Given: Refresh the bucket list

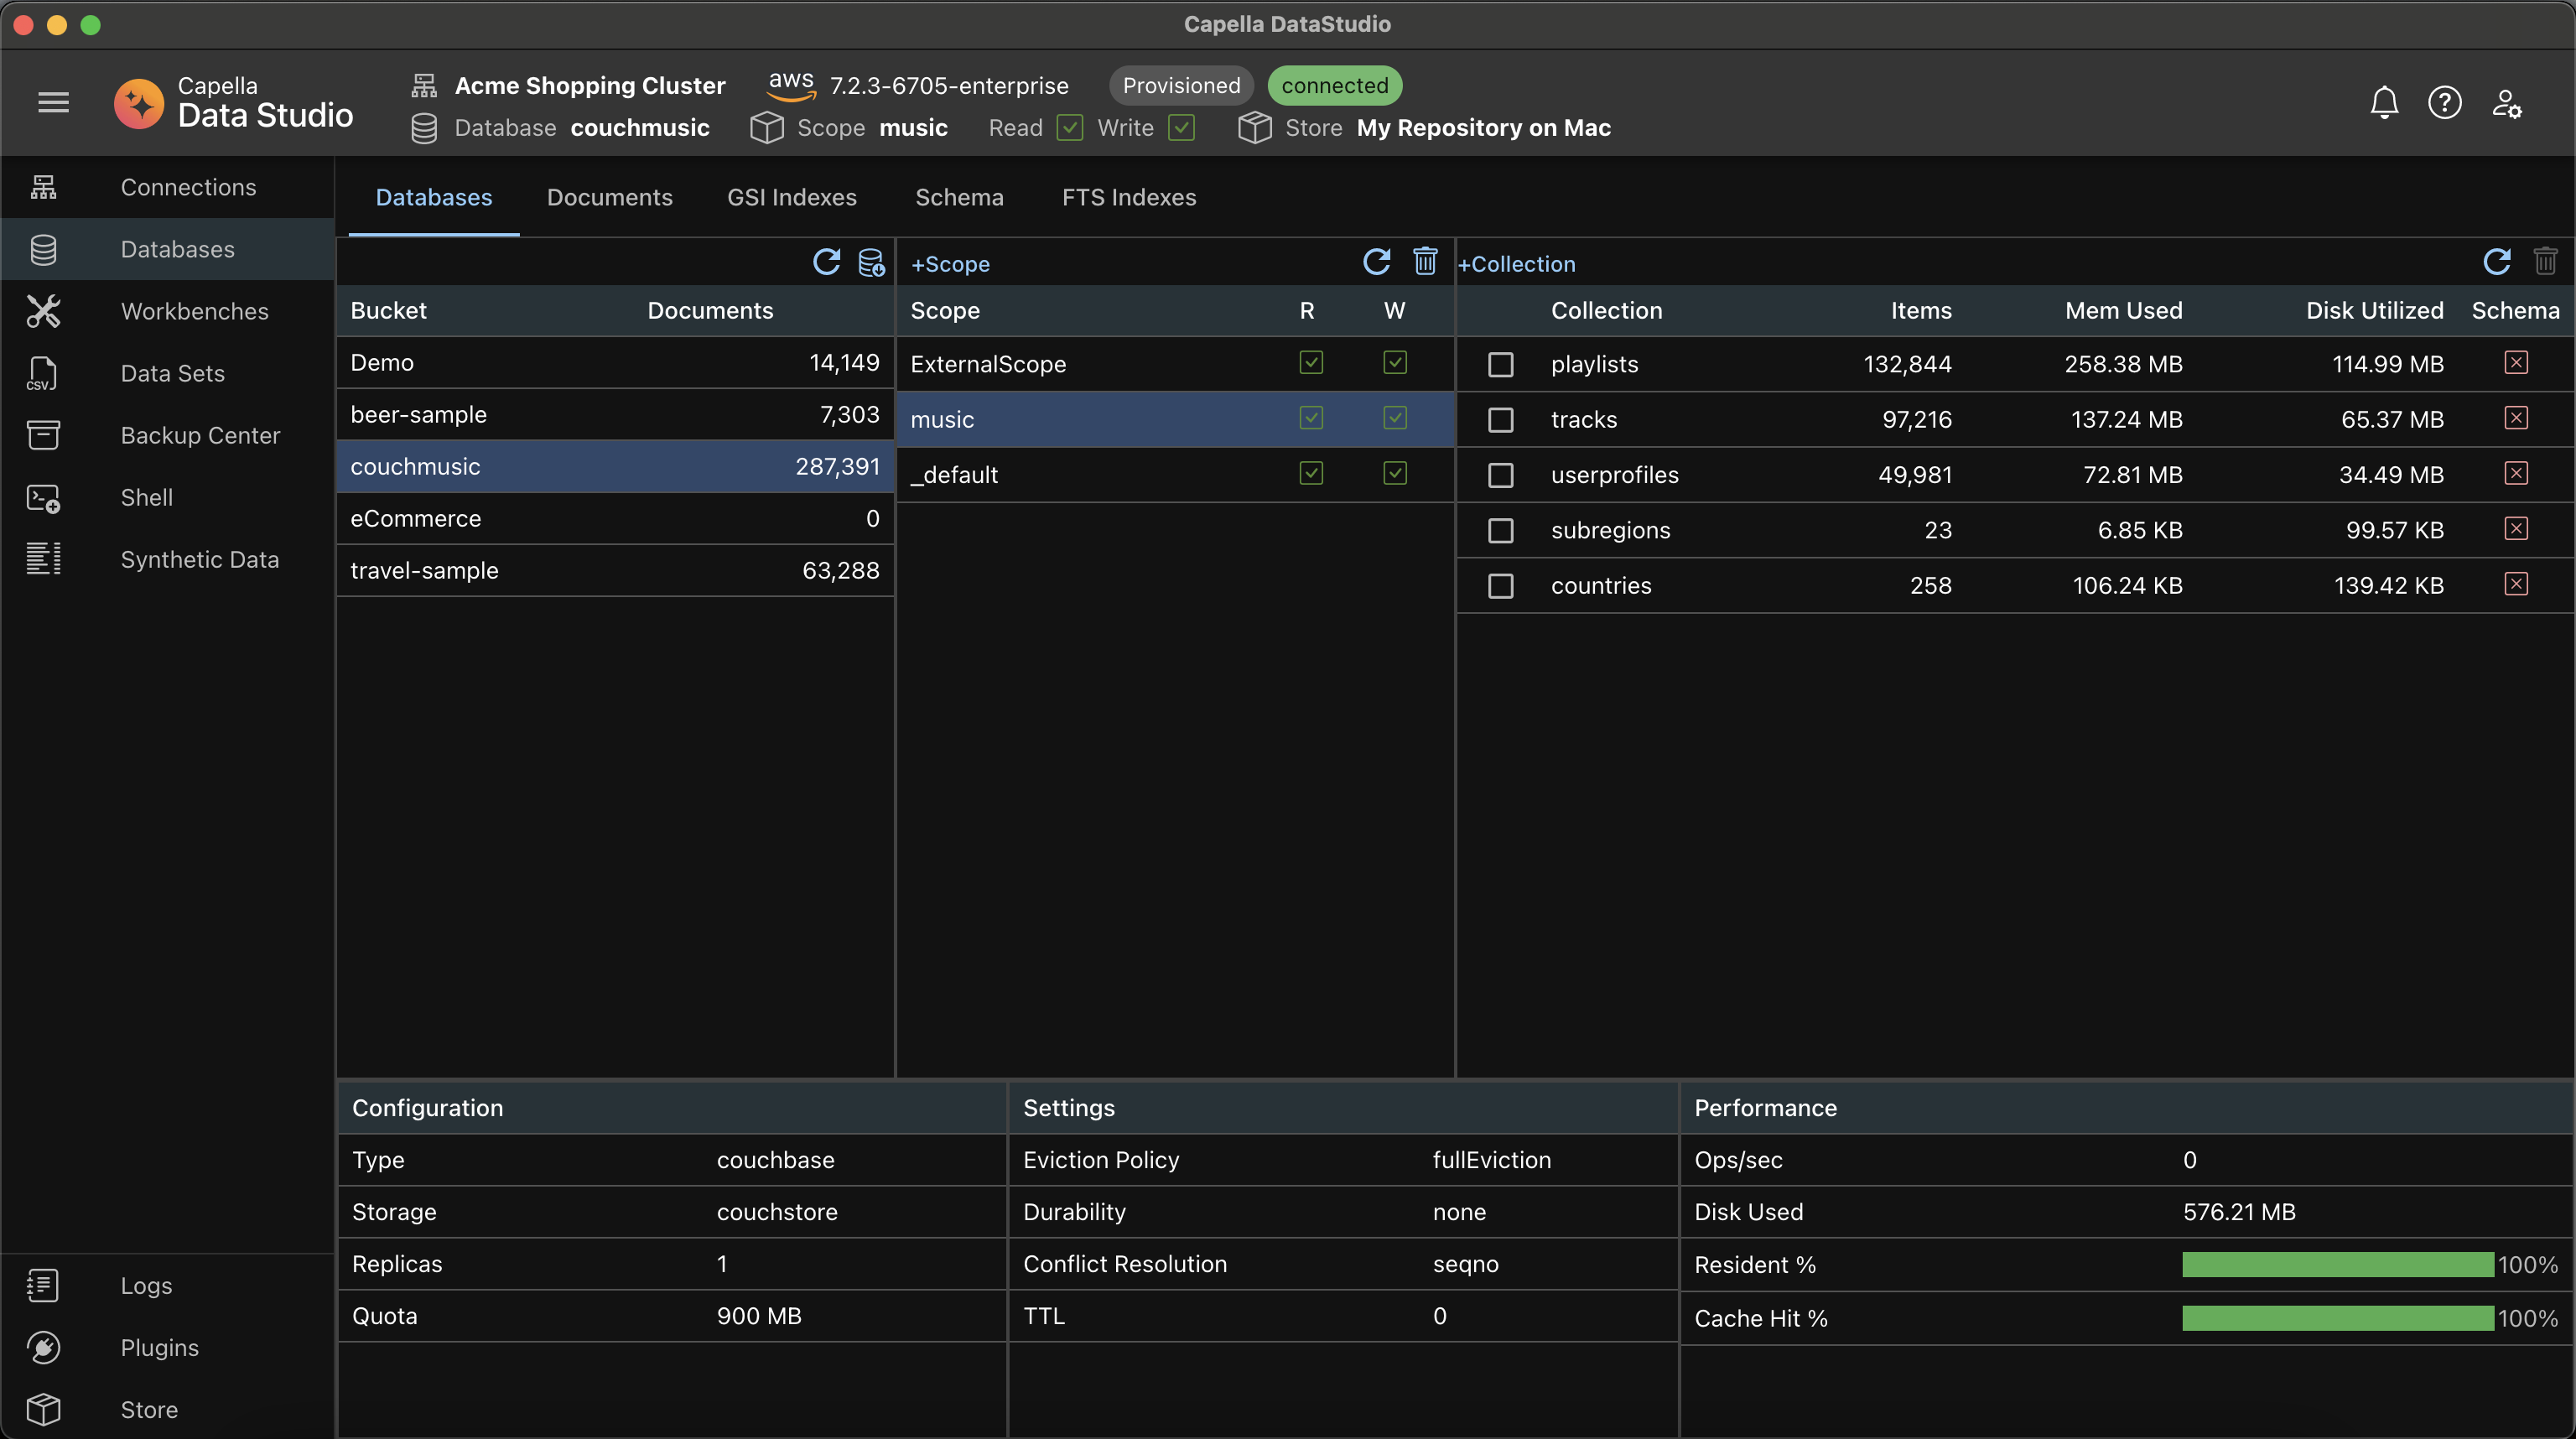Looking at the screenshot, I should 826,262.
